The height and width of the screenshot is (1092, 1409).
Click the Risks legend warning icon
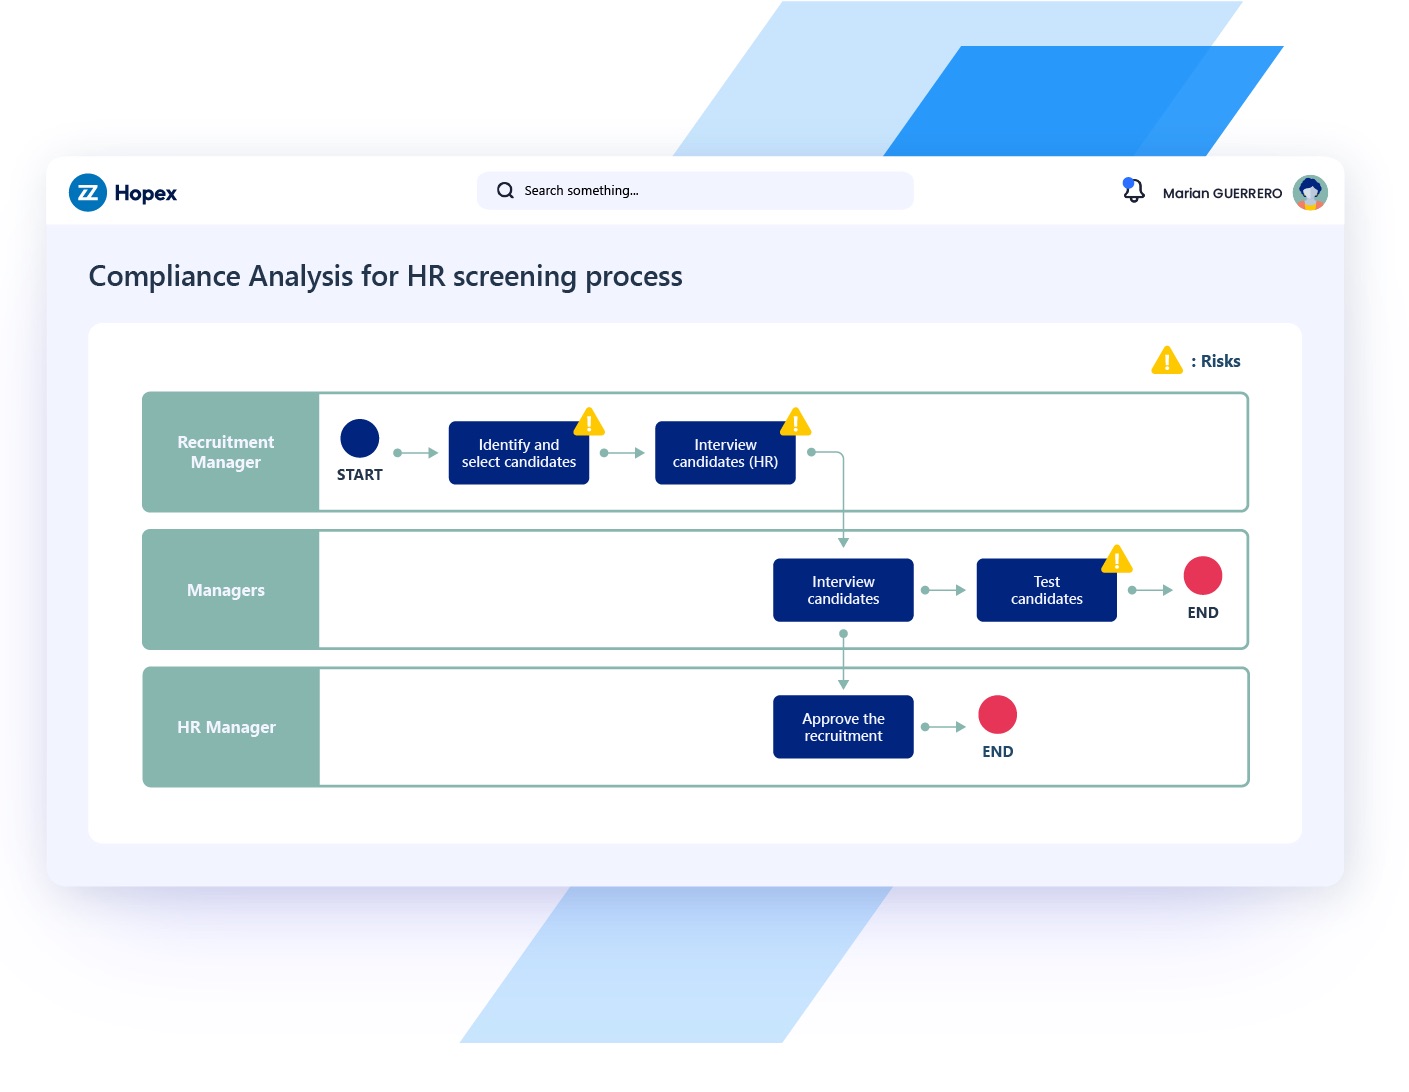tap(1166, 361)
